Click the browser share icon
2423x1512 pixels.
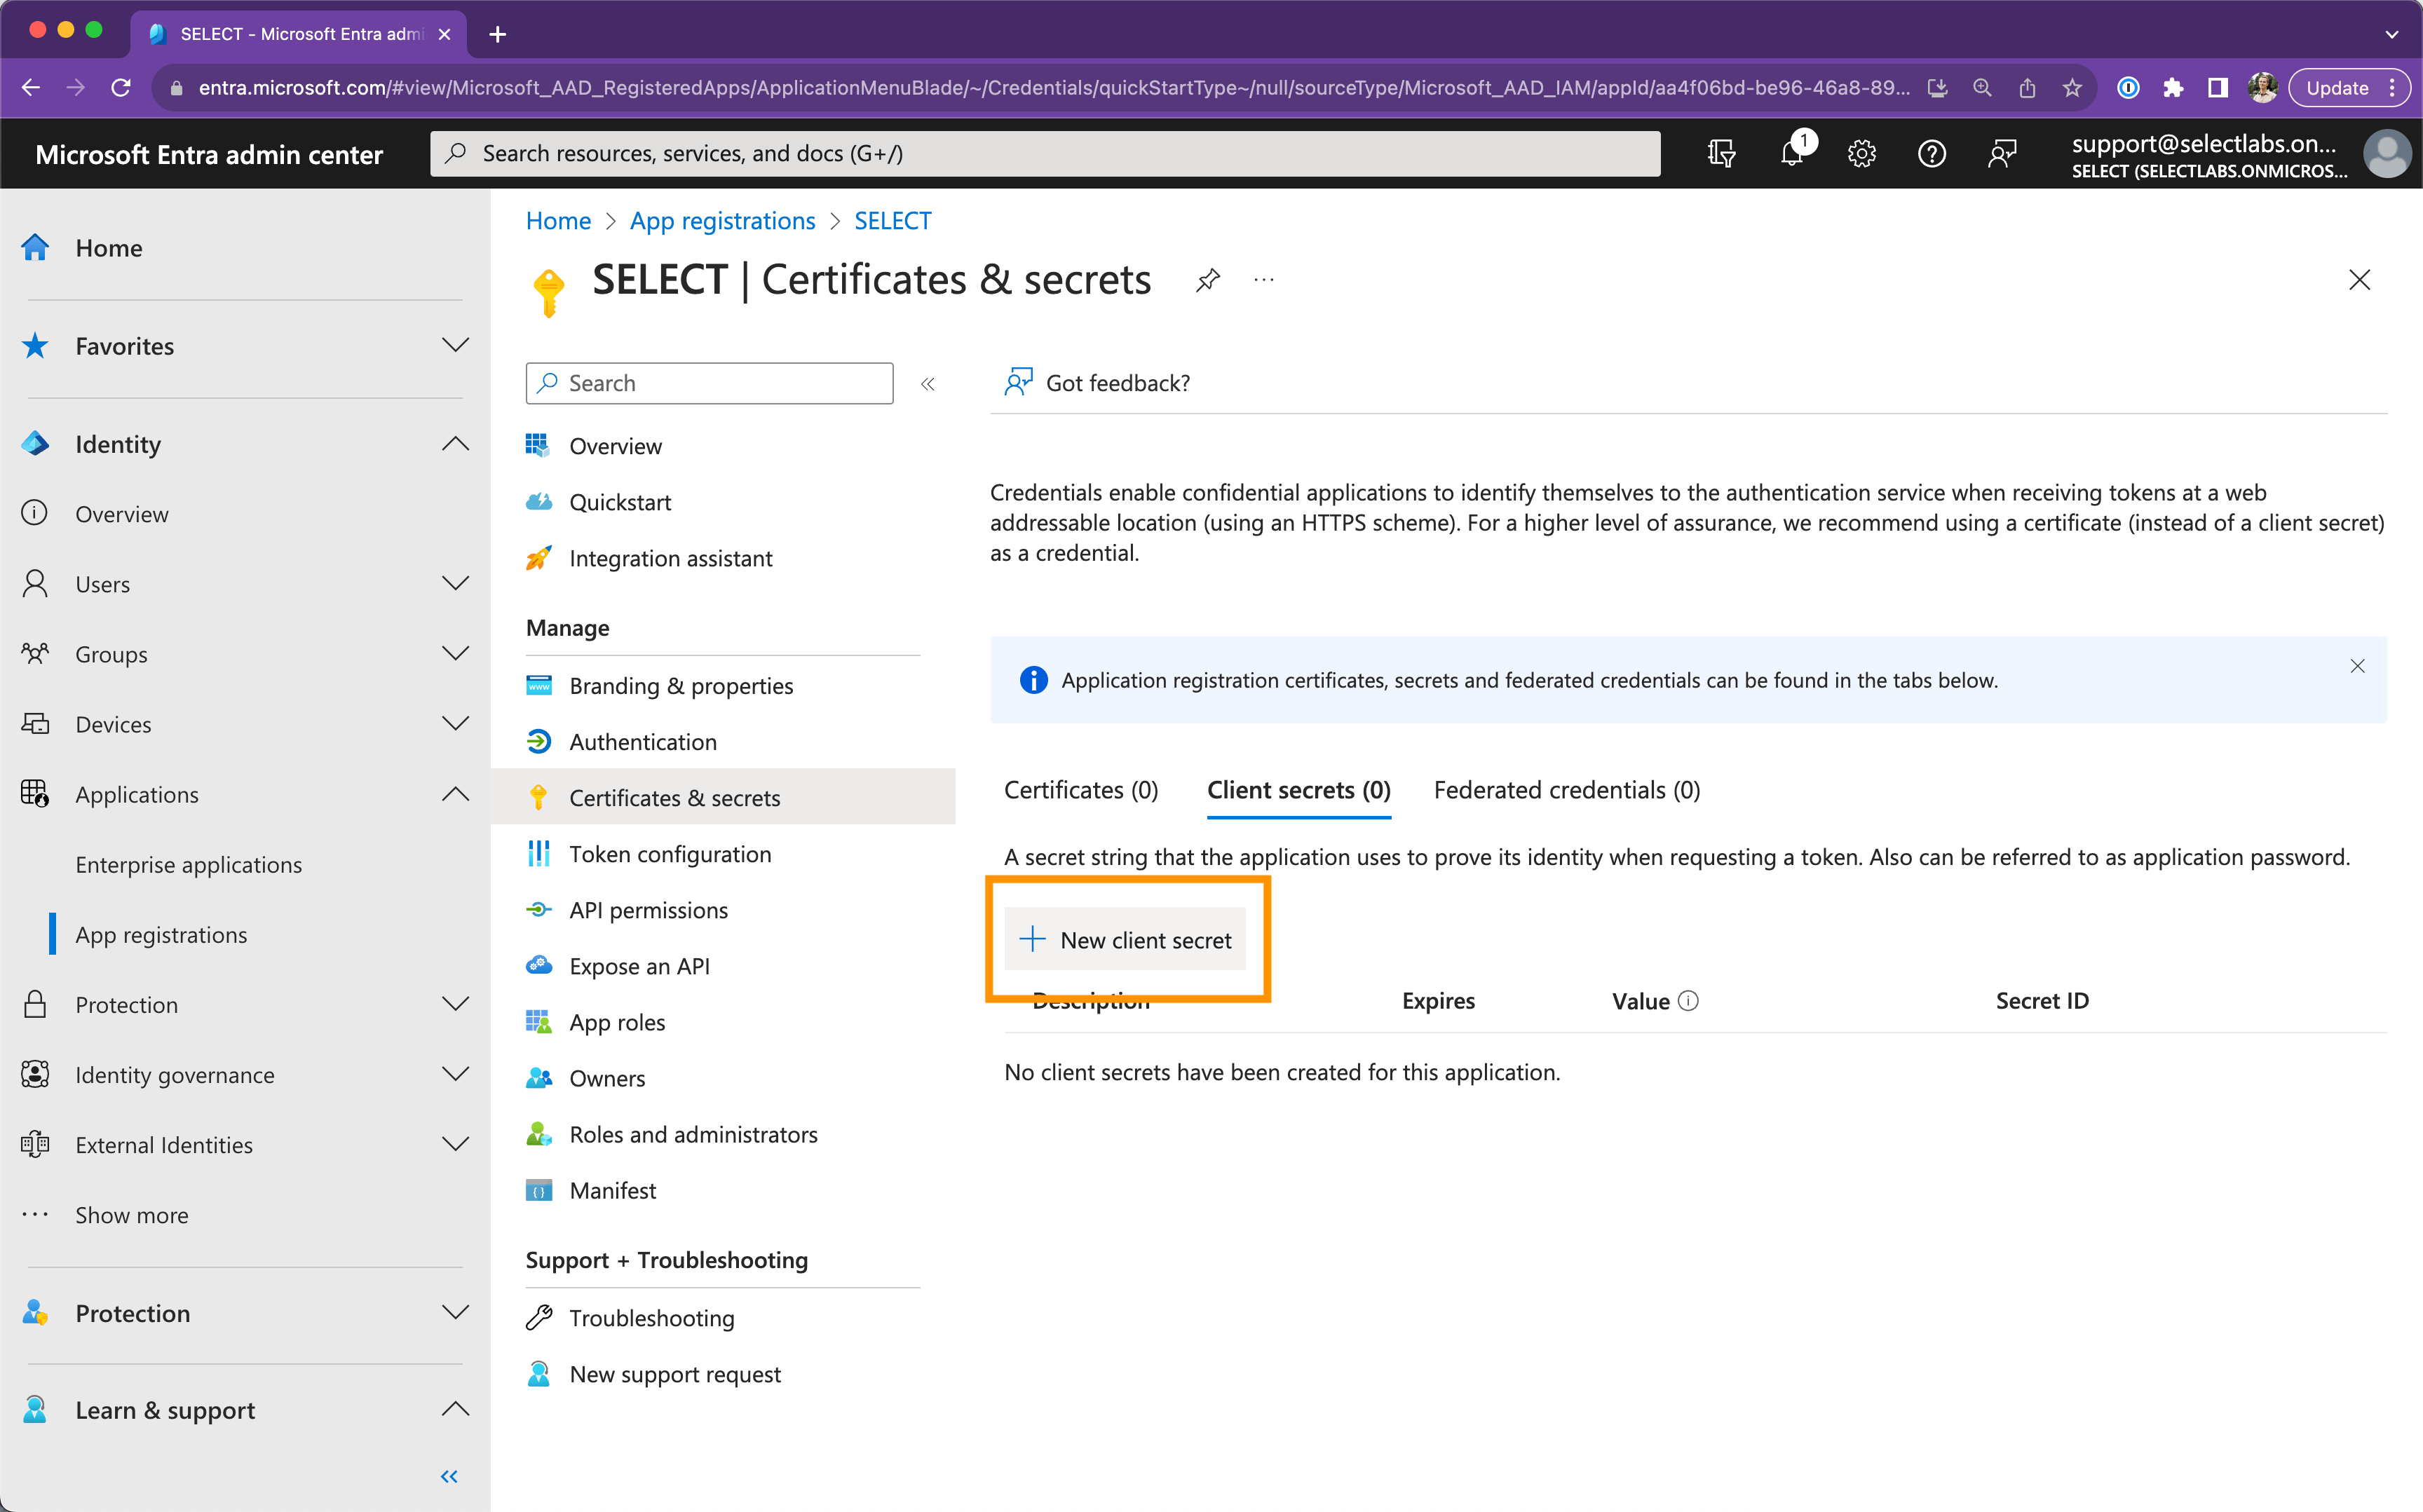tap(2027, 88)
